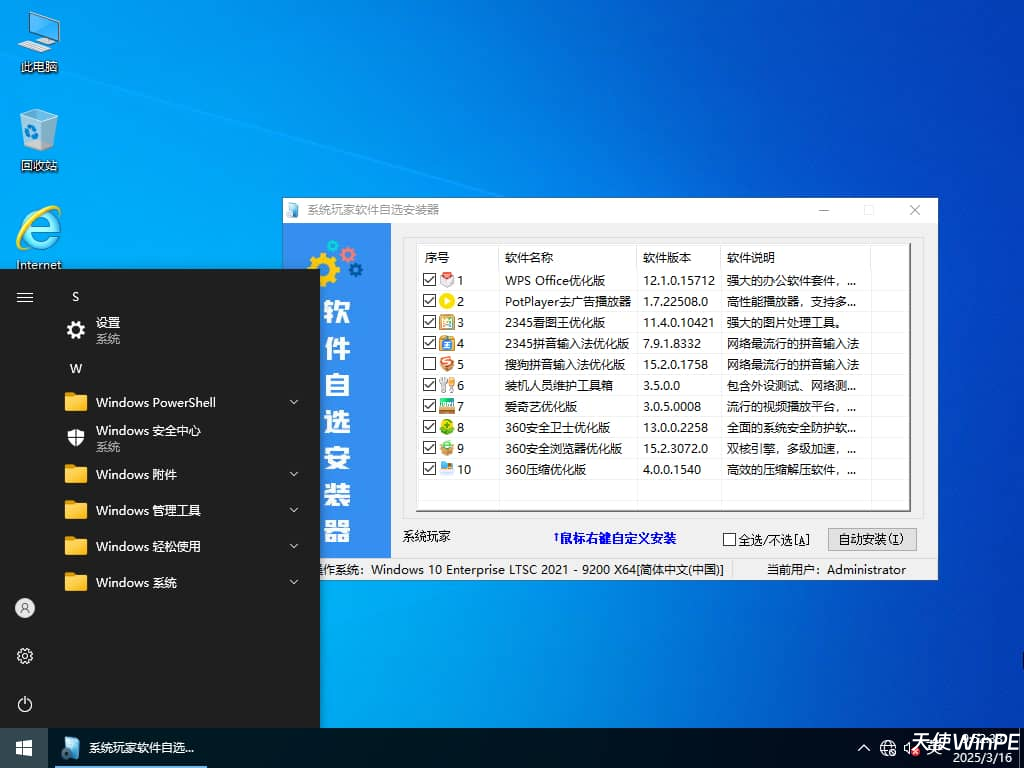Viewport: 1024px width, 768px height.
Task: Click the Windows Start button
Action: click(x=24, y=748)
